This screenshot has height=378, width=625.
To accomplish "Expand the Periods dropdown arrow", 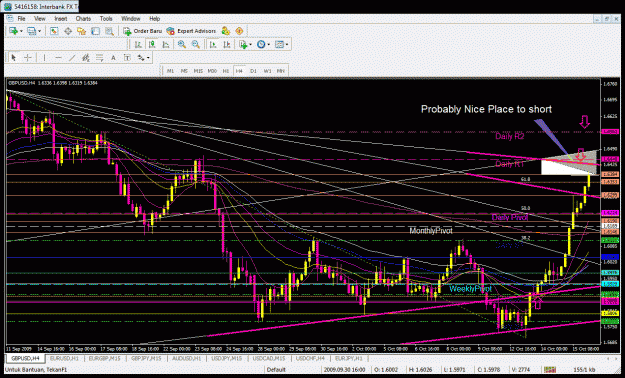I will pyautogui.click(x=269, y=44).
